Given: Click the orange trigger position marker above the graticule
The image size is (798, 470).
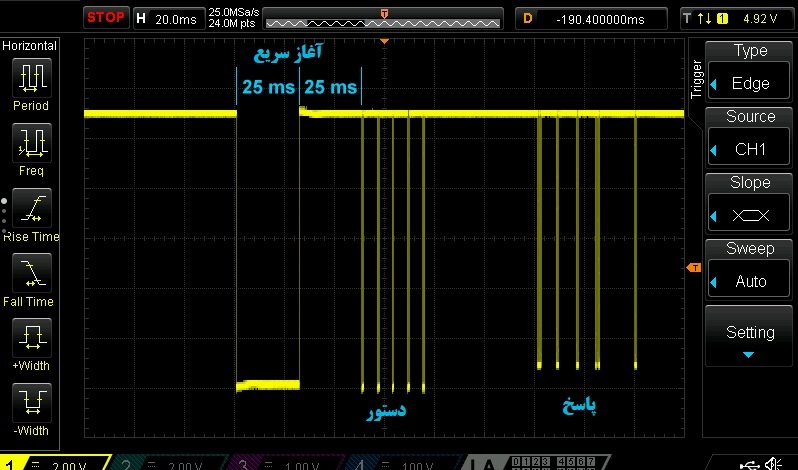Looking at the screenshot, I should click(385, 41).
